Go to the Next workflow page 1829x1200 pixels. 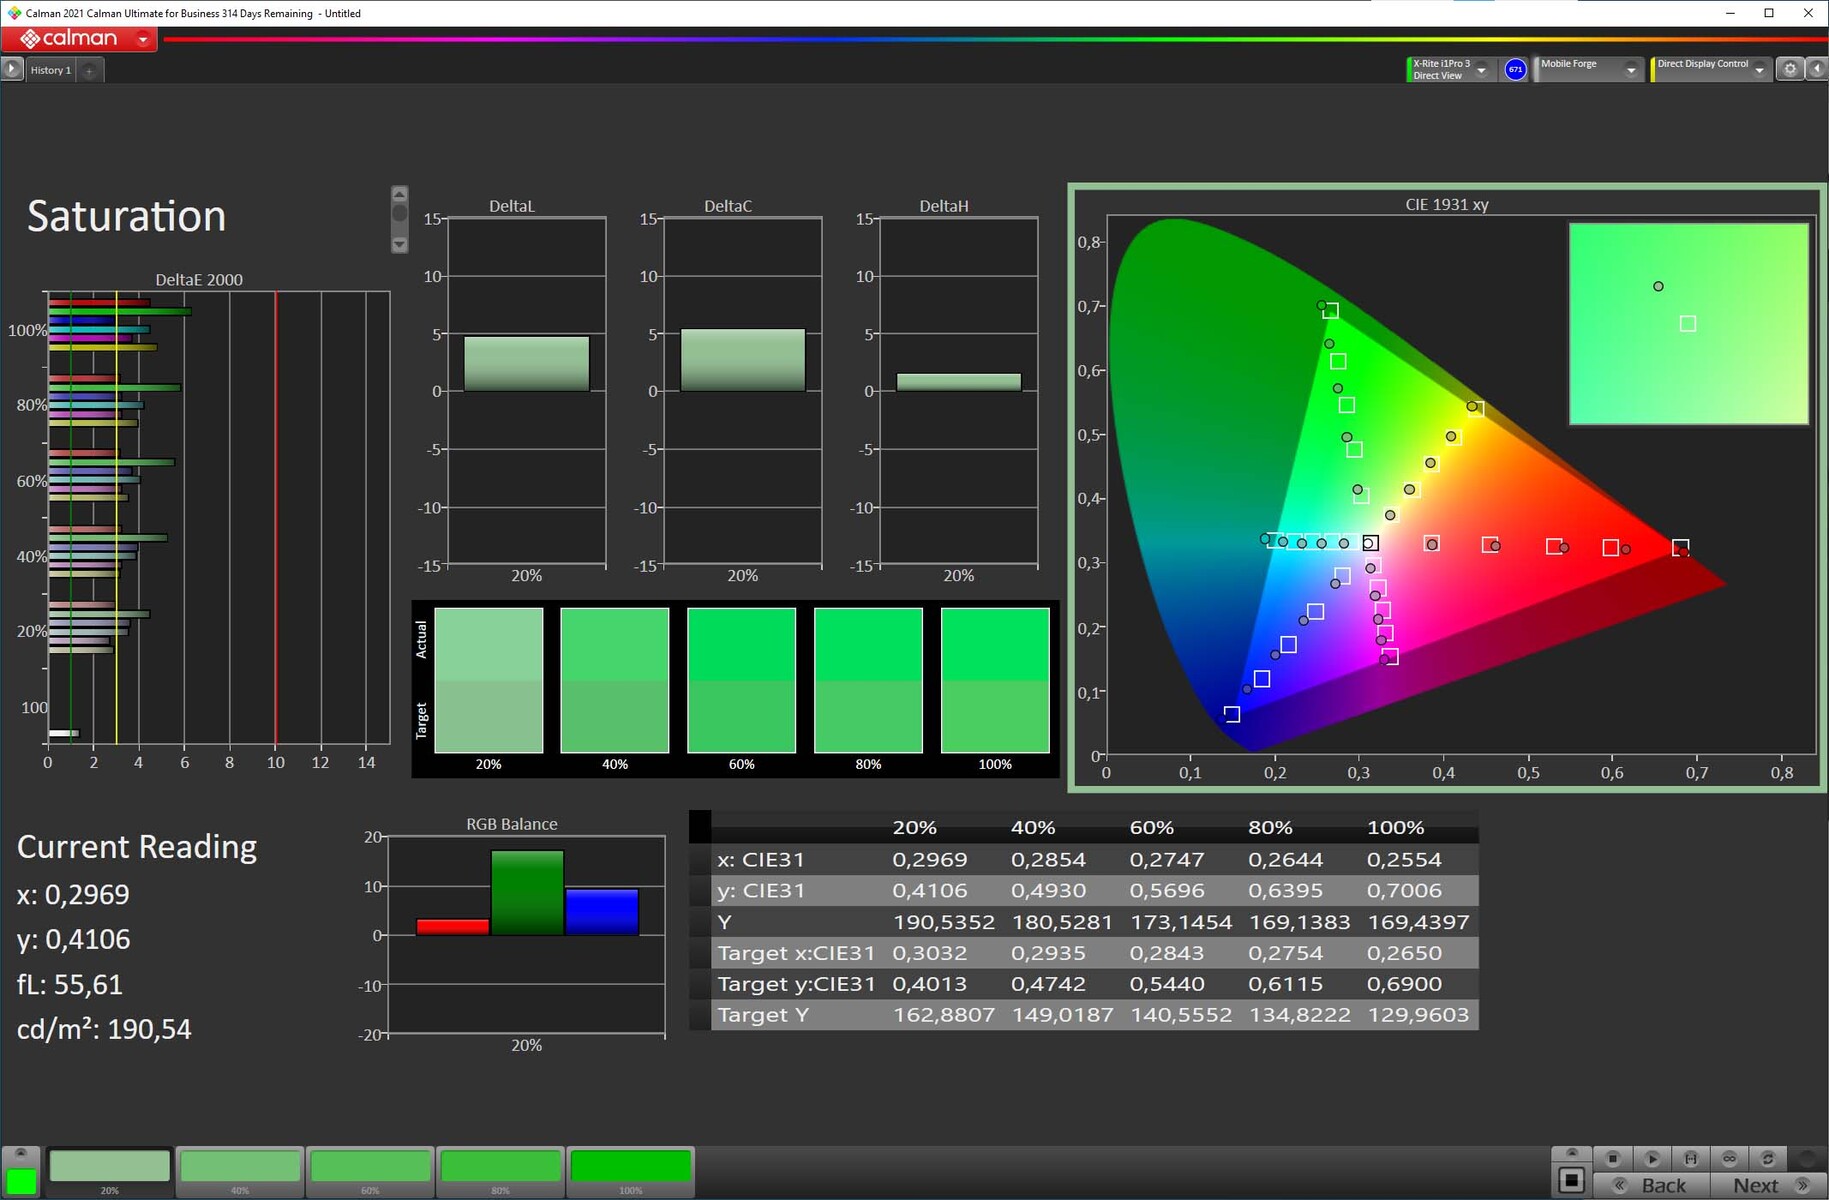click(x=1766, y=1185)
